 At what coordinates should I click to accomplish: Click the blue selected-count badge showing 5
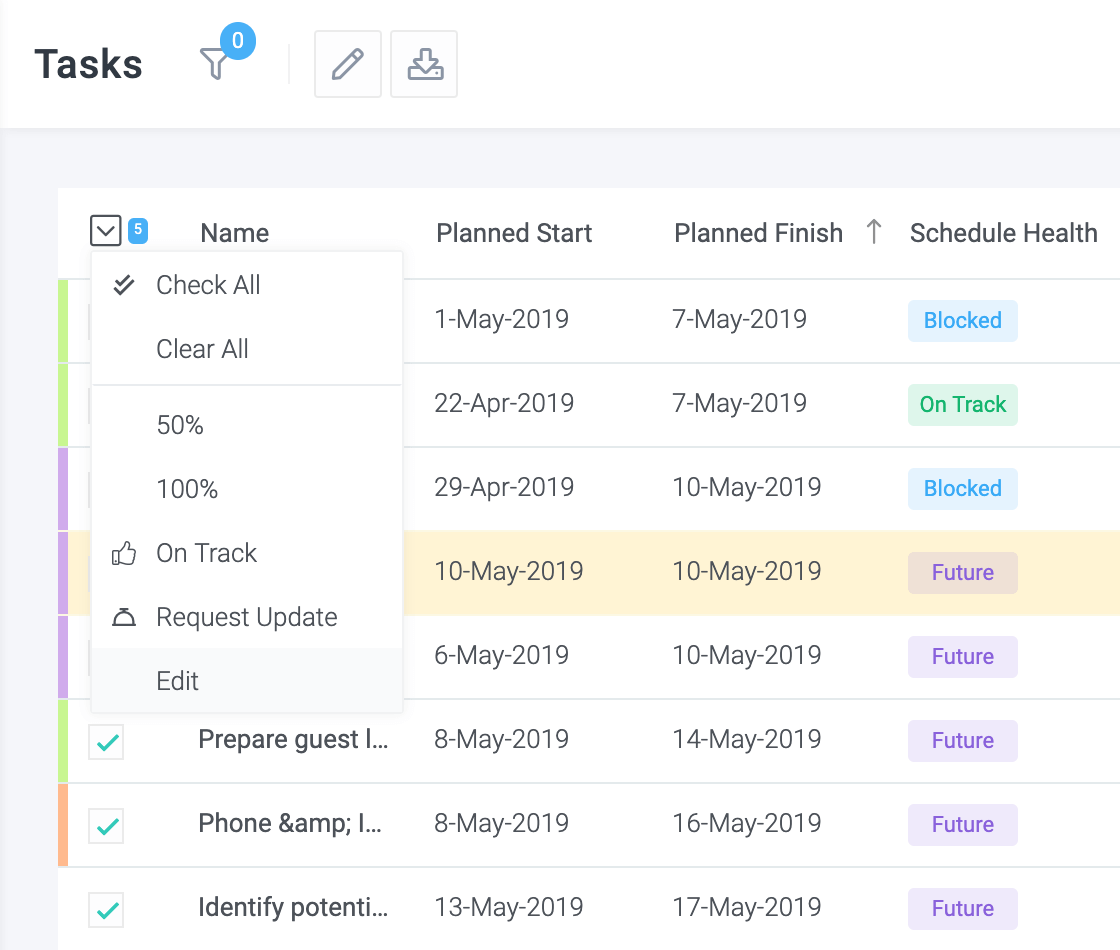(x=138, y=231)
